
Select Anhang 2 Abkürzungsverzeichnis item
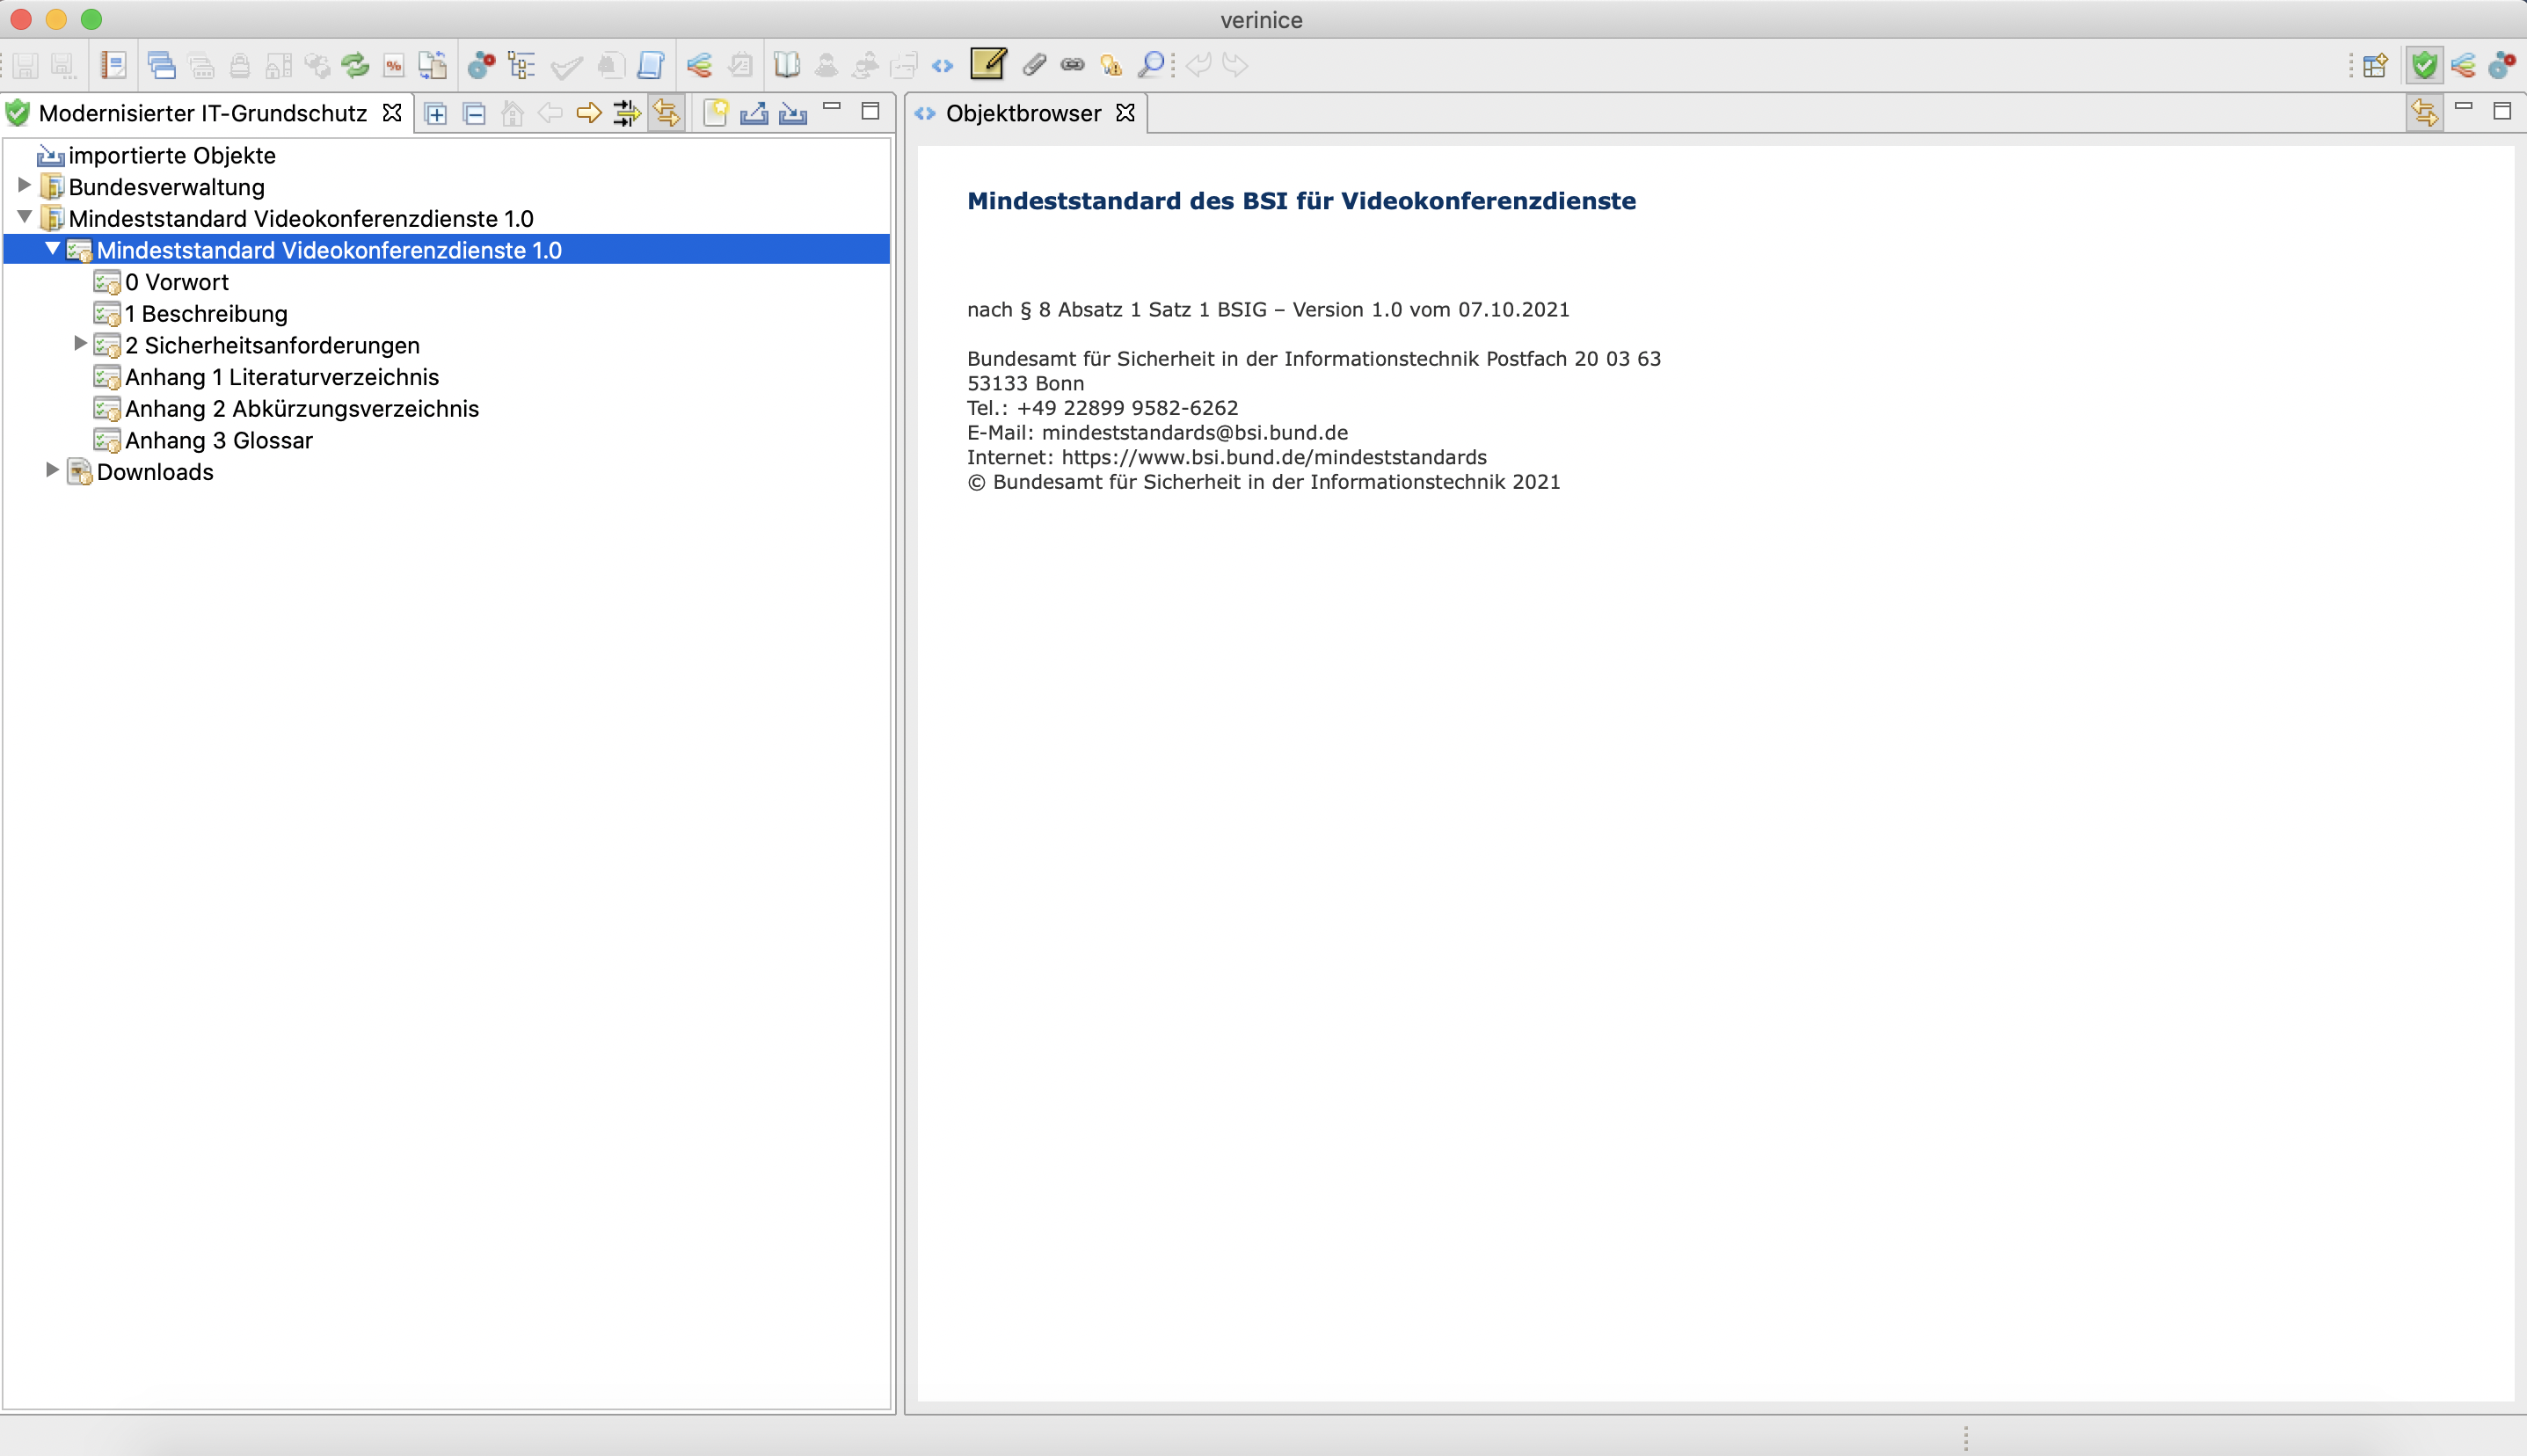[x=302, y=409]
